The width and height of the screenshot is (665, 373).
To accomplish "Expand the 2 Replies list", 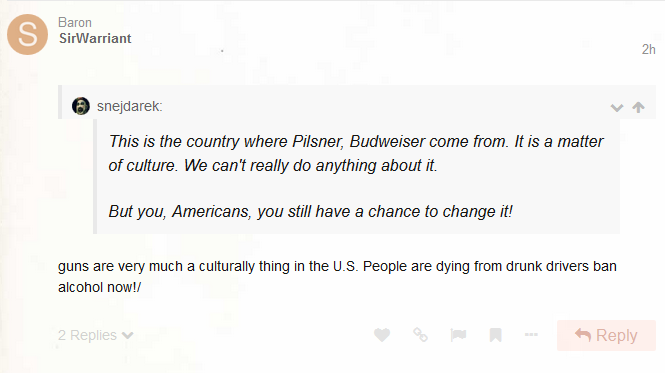I will tap(95, 335).
